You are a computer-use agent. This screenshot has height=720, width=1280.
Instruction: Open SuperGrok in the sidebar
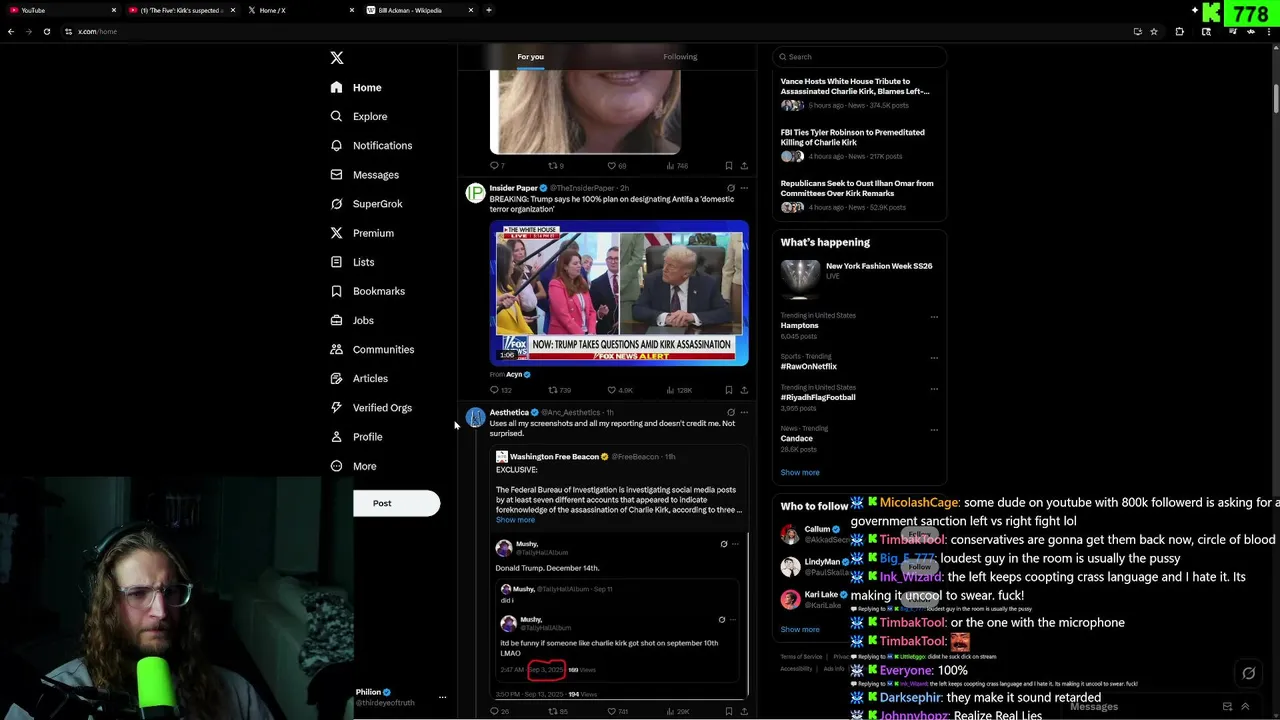pyautogui.click(x=367, y=203)
